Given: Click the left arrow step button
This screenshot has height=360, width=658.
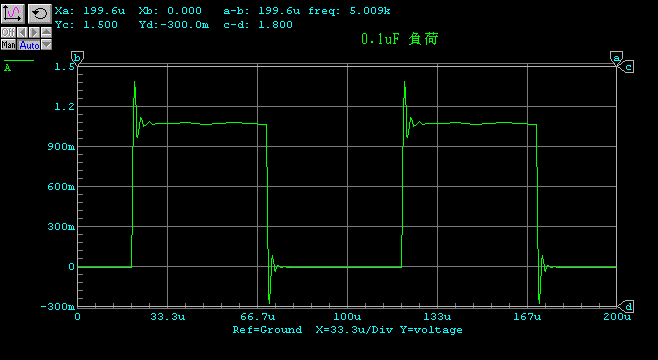Looking at the screenshot, I should coord(22,32).
